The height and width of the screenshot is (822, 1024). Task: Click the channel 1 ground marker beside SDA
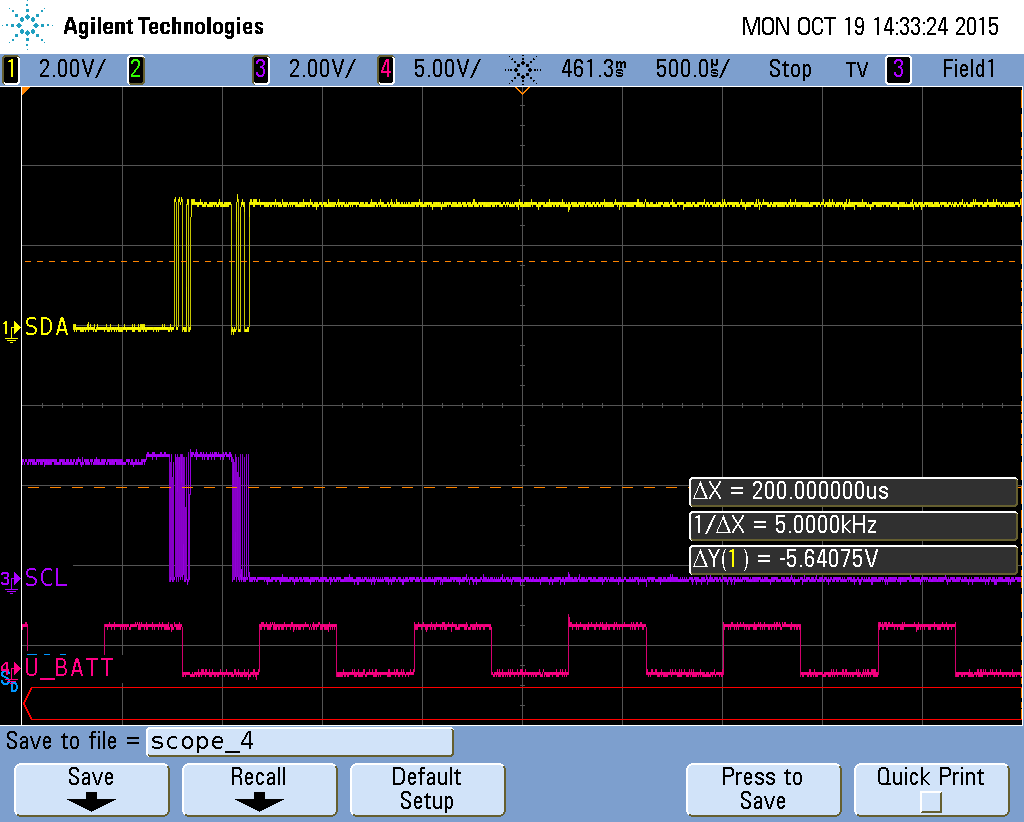point(11,330)
